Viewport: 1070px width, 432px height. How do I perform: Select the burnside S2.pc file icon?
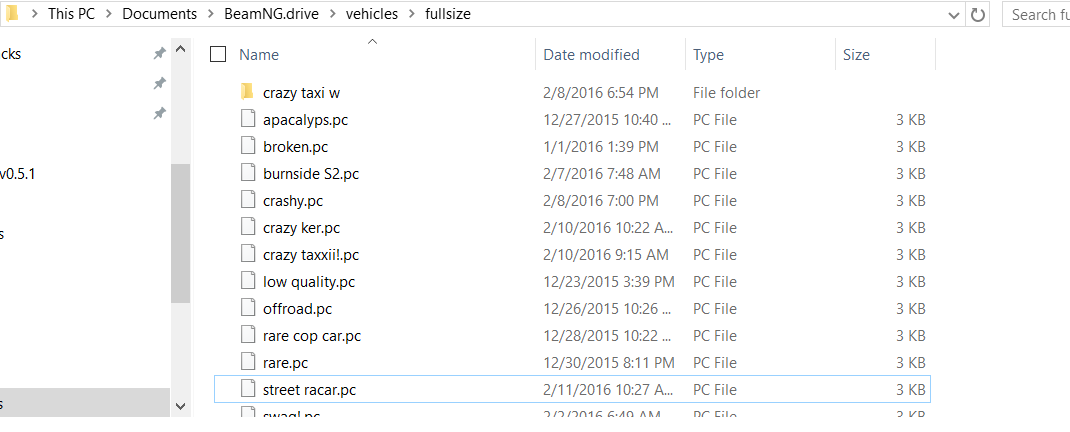click(x=247, y=173)
